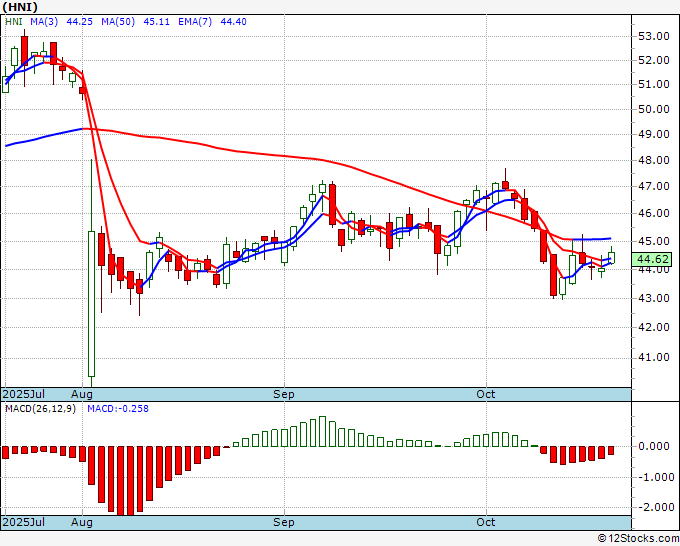Click the 0.000 MACD axis label

tap(657, 446)
